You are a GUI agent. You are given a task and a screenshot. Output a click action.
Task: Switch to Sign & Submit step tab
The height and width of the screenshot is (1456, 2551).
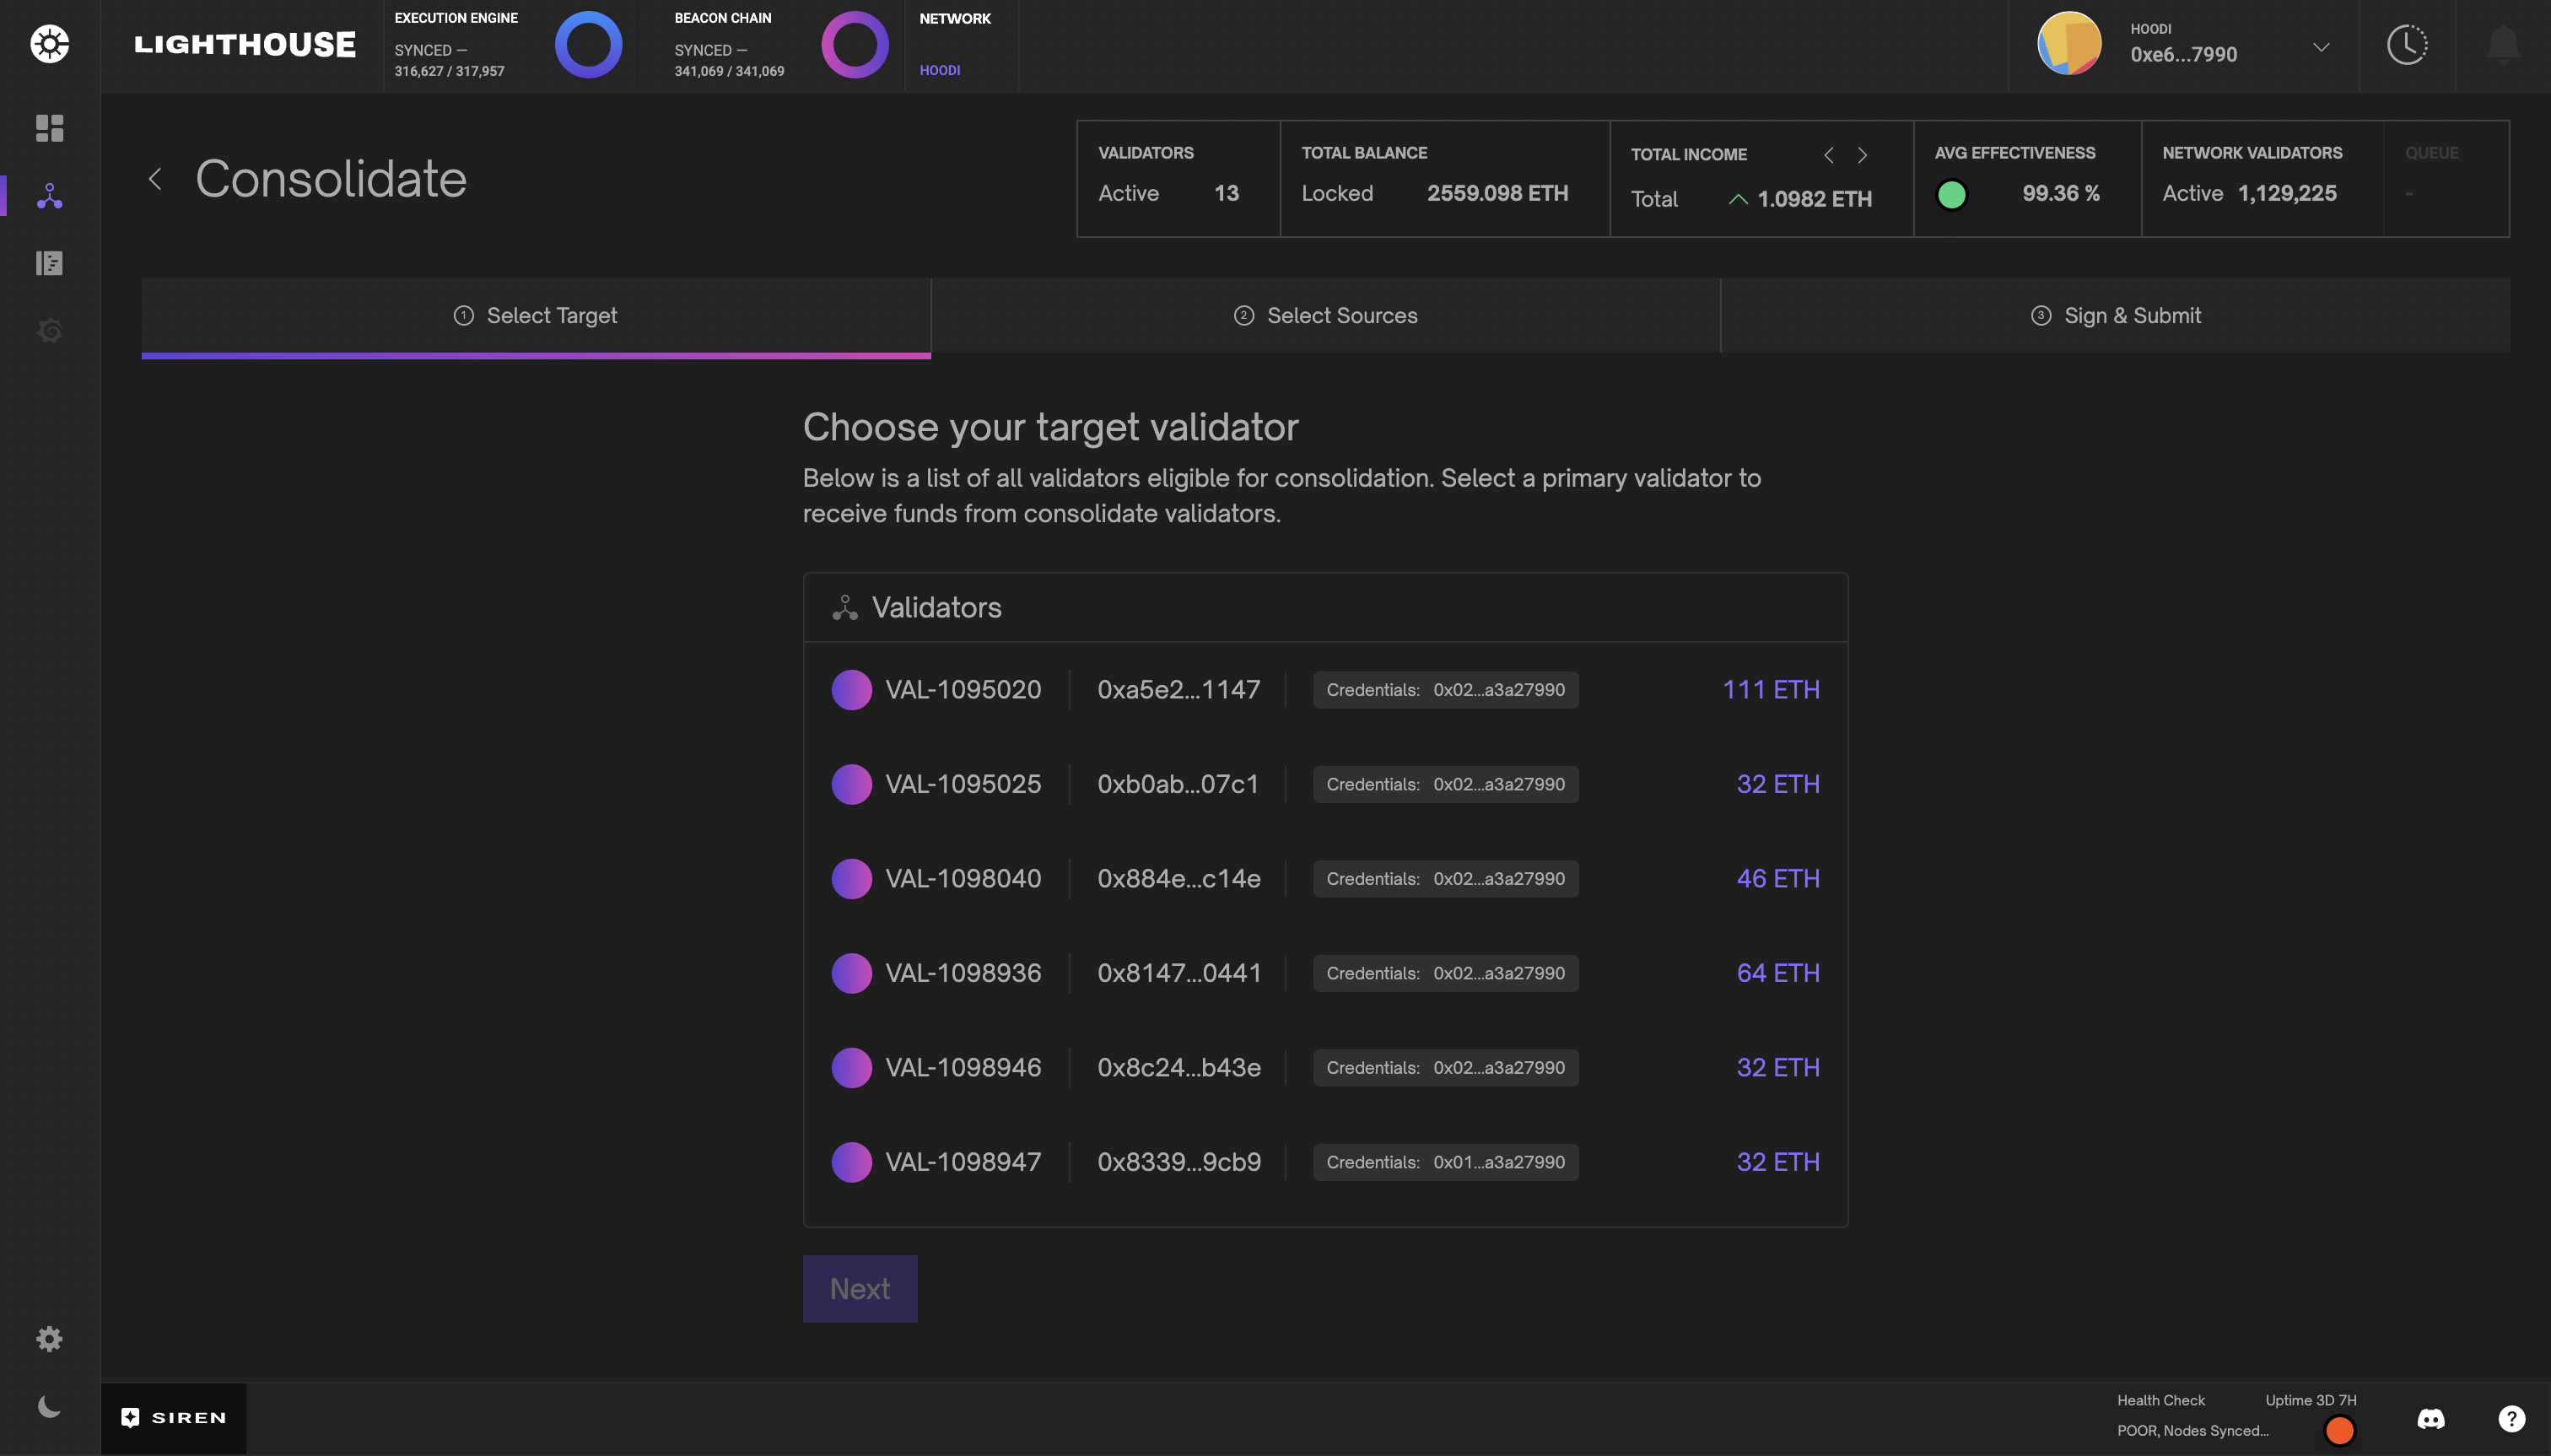[2116, 316]
